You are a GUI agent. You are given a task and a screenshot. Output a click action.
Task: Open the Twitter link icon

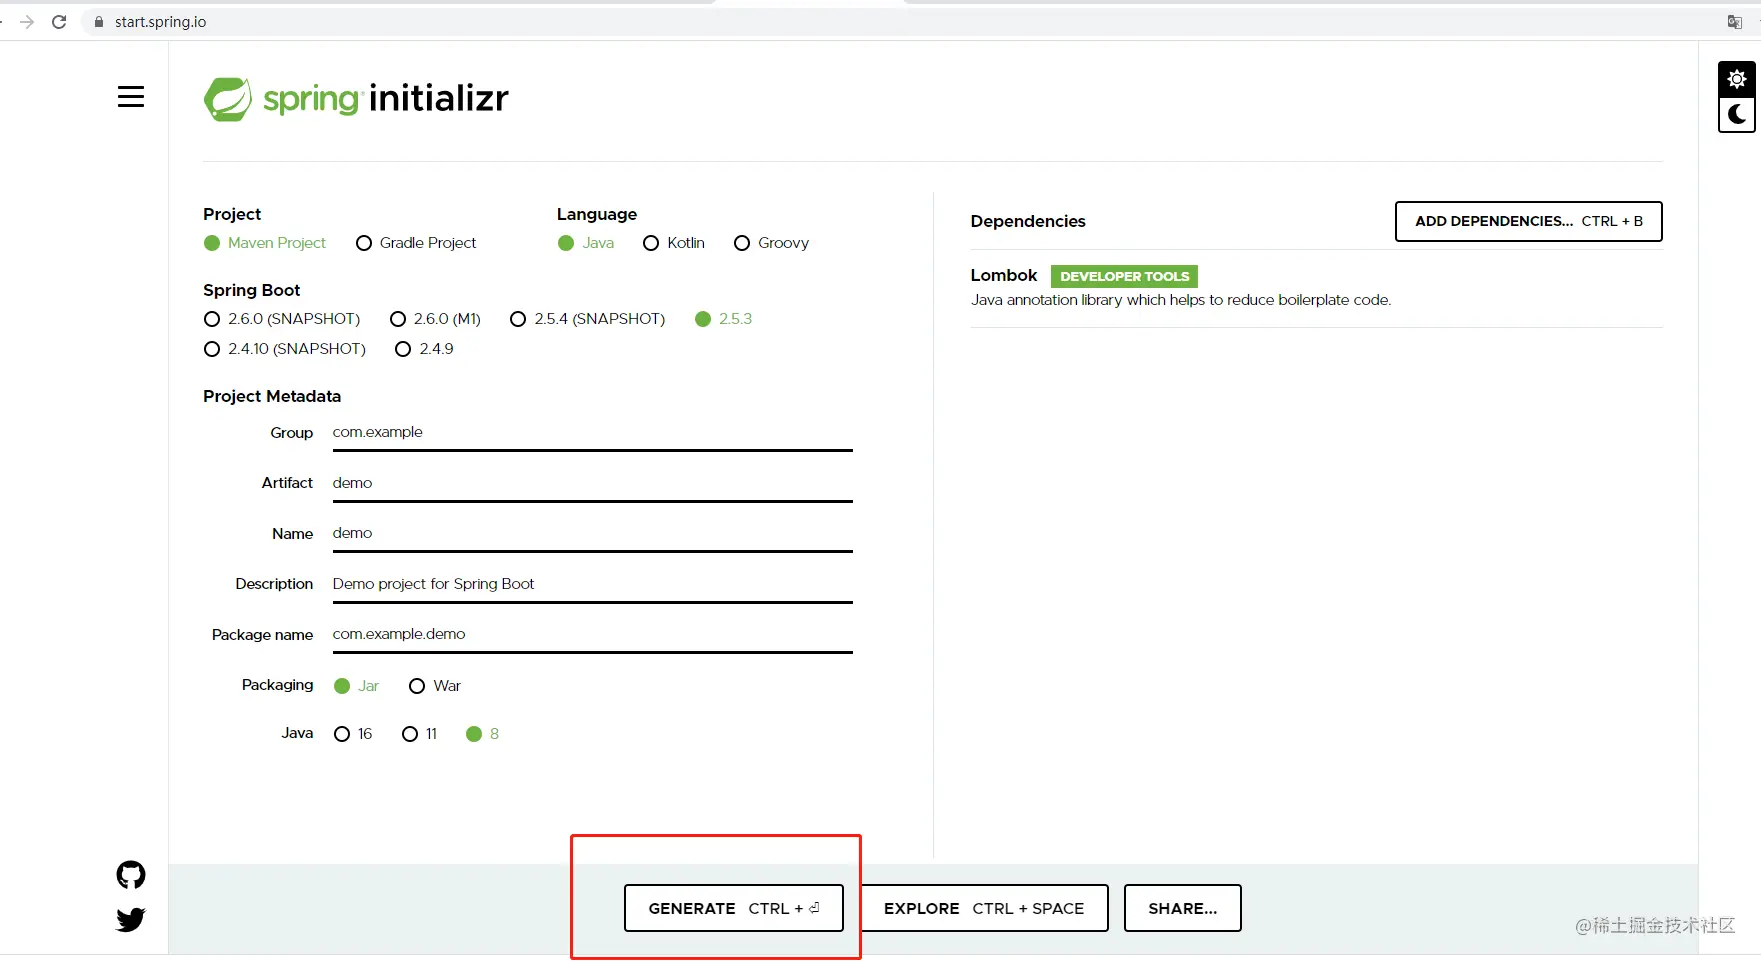(131, 920)
